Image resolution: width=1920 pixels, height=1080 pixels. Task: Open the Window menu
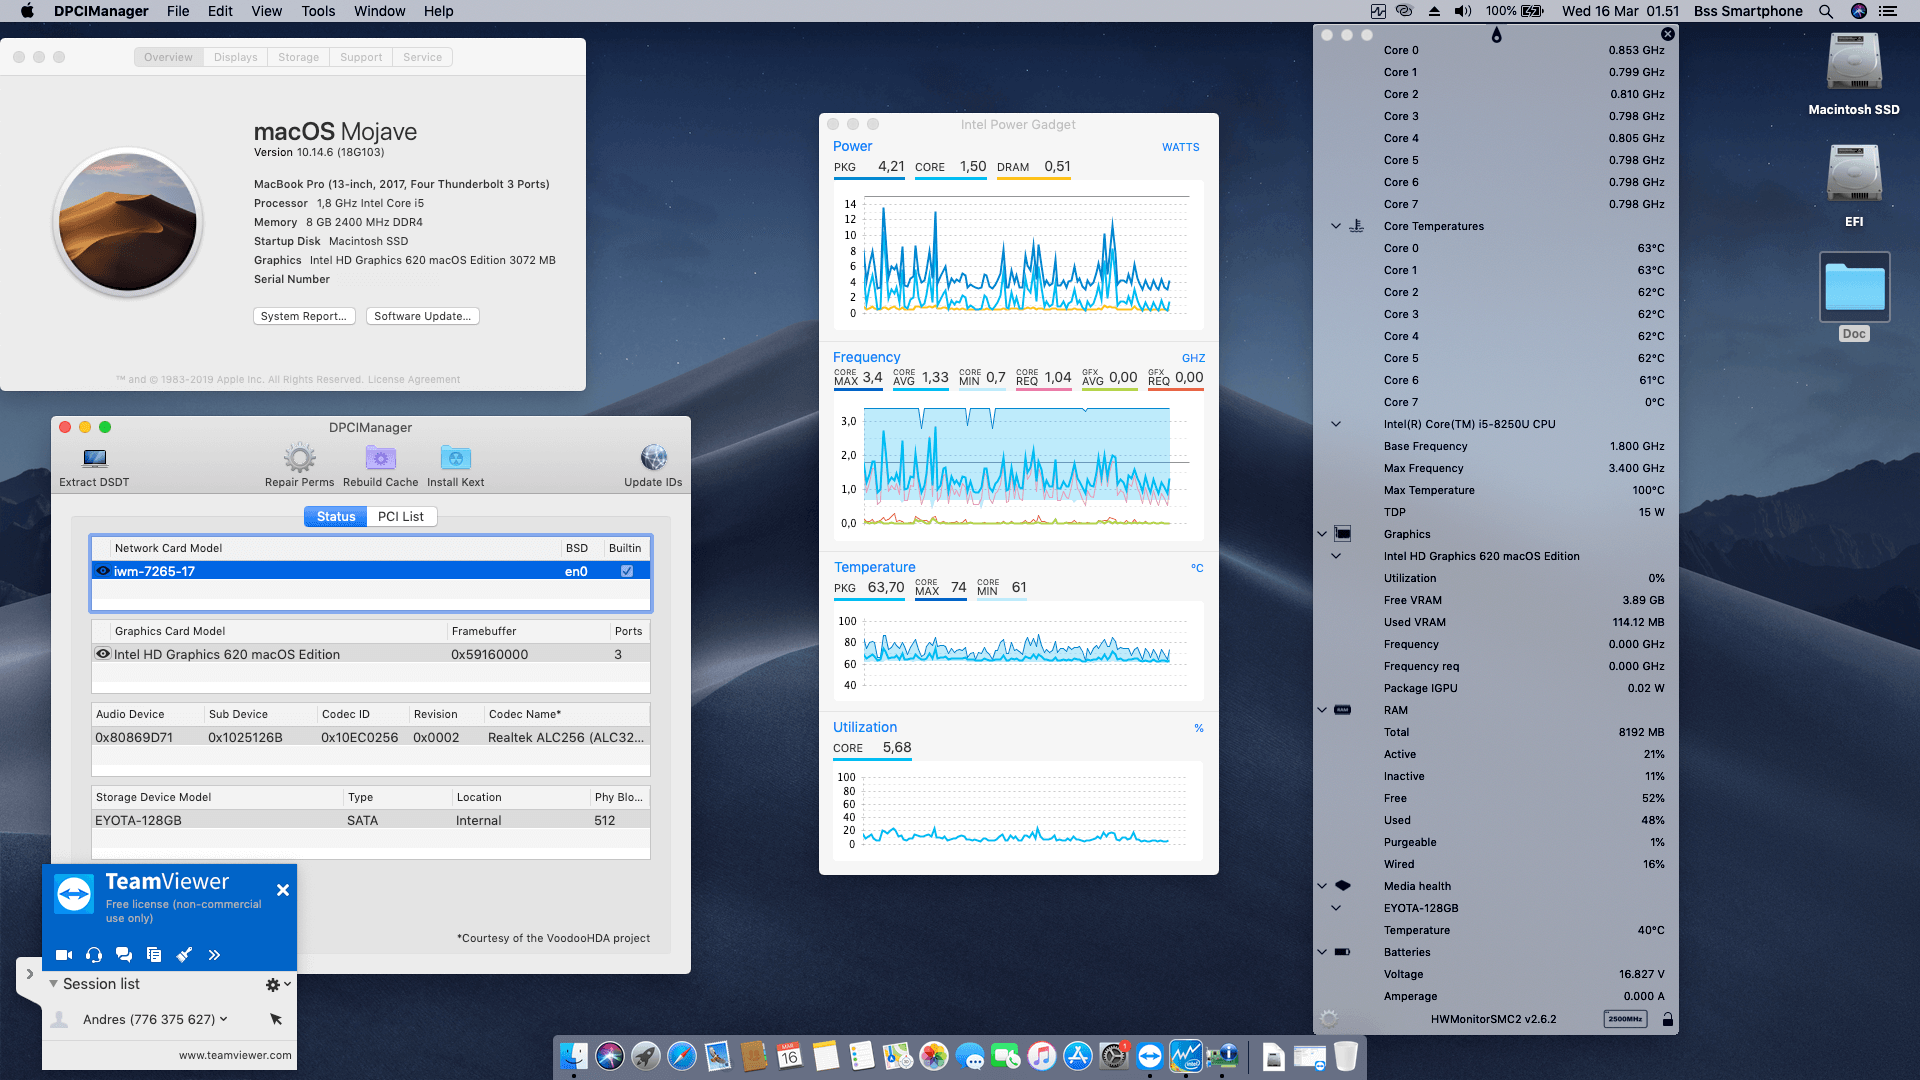click(x=379, y=11)
